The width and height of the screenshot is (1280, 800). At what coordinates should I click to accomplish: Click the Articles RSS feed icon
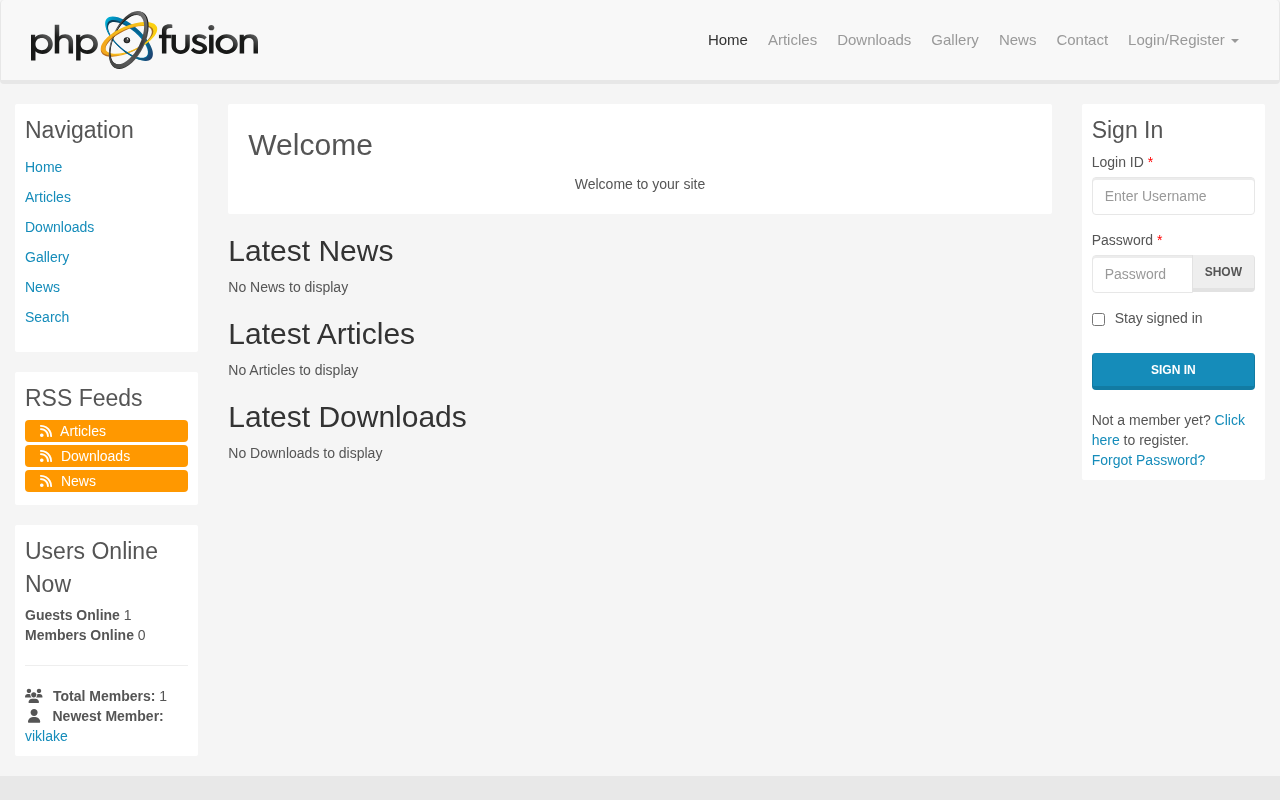point(46,431)
